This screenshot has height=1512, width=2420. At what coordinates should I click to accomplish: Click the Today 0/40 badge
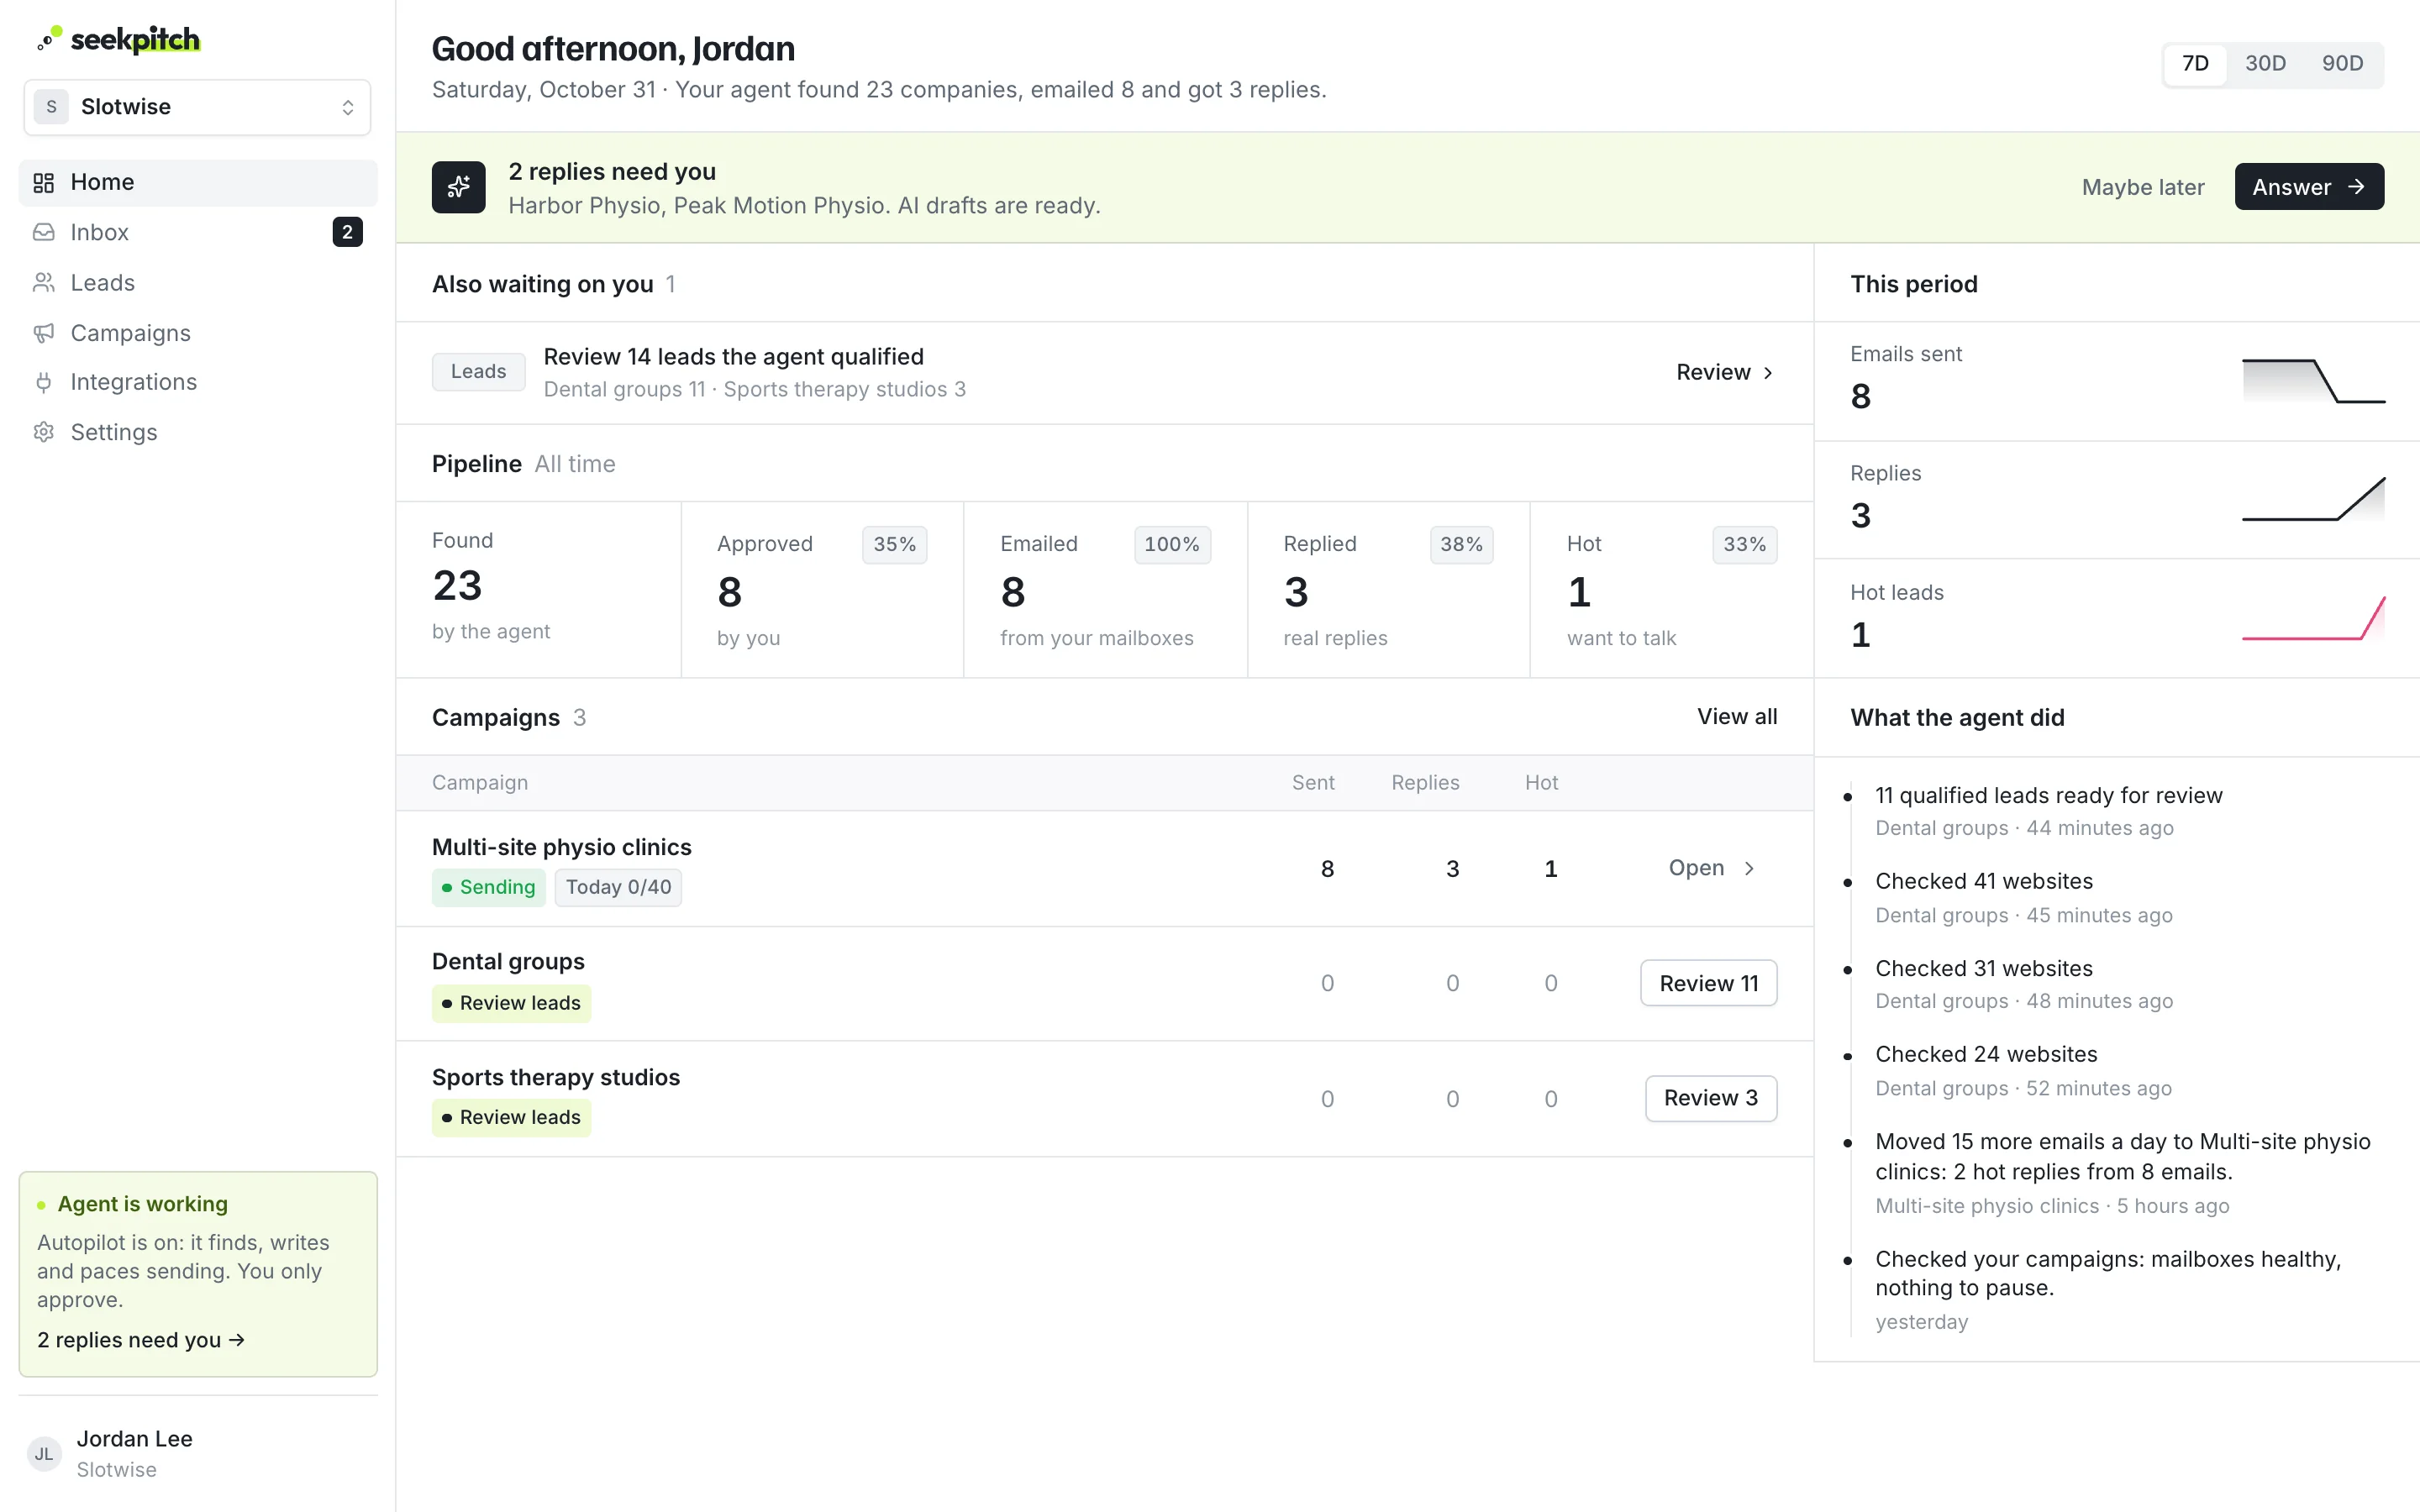pyautogui.click(x=618, y=887)
